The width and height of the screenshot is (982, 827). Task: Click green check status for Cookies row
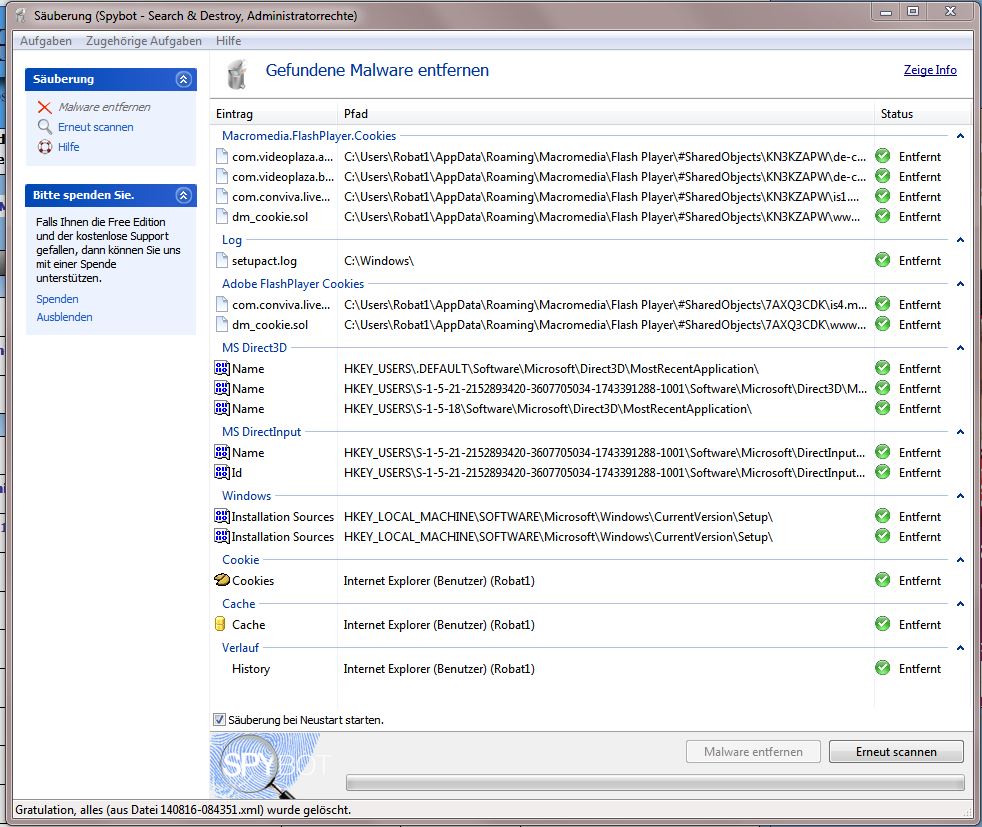click(x=882, y=580)
